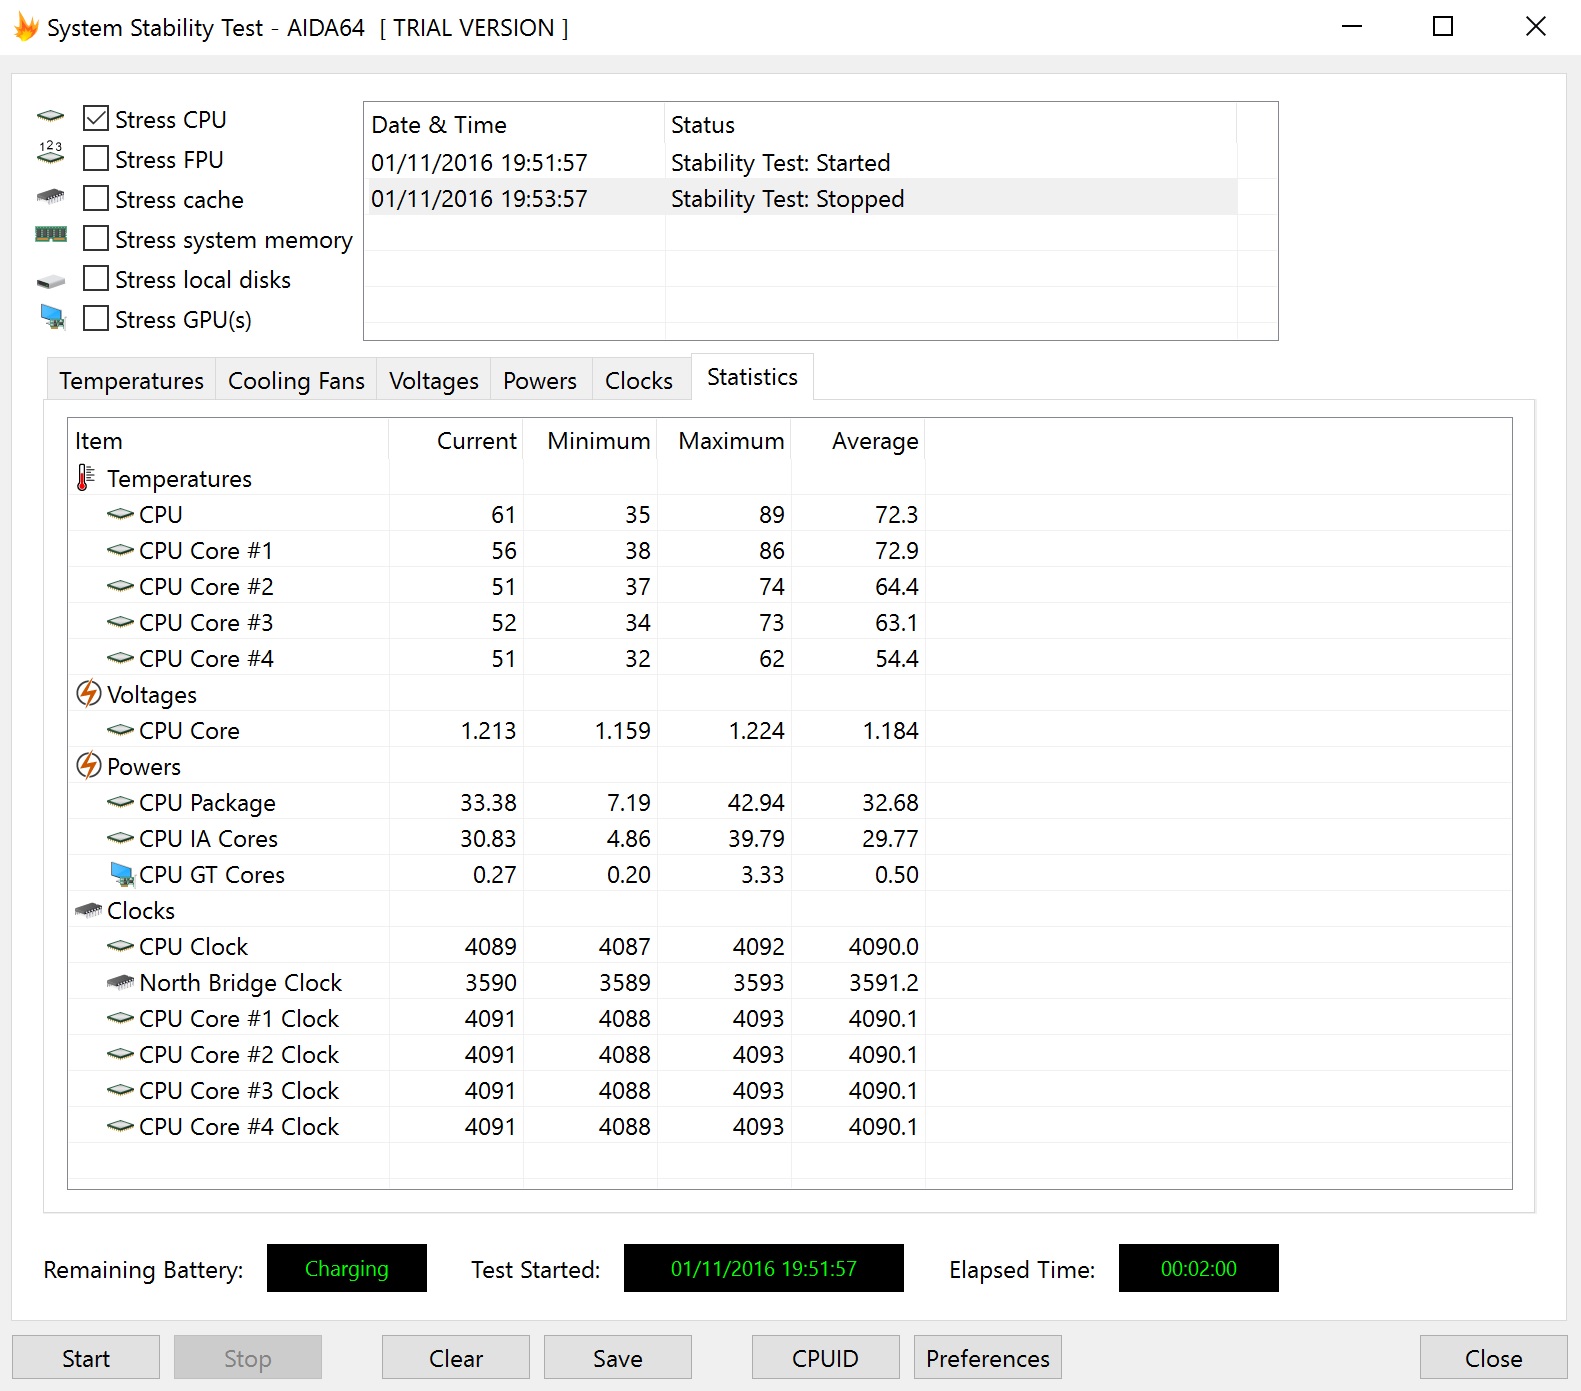1581x1391 pixels.
Task: Click the icon beside CPU Core #1 Clock
Action: [x=120, y=1018]
